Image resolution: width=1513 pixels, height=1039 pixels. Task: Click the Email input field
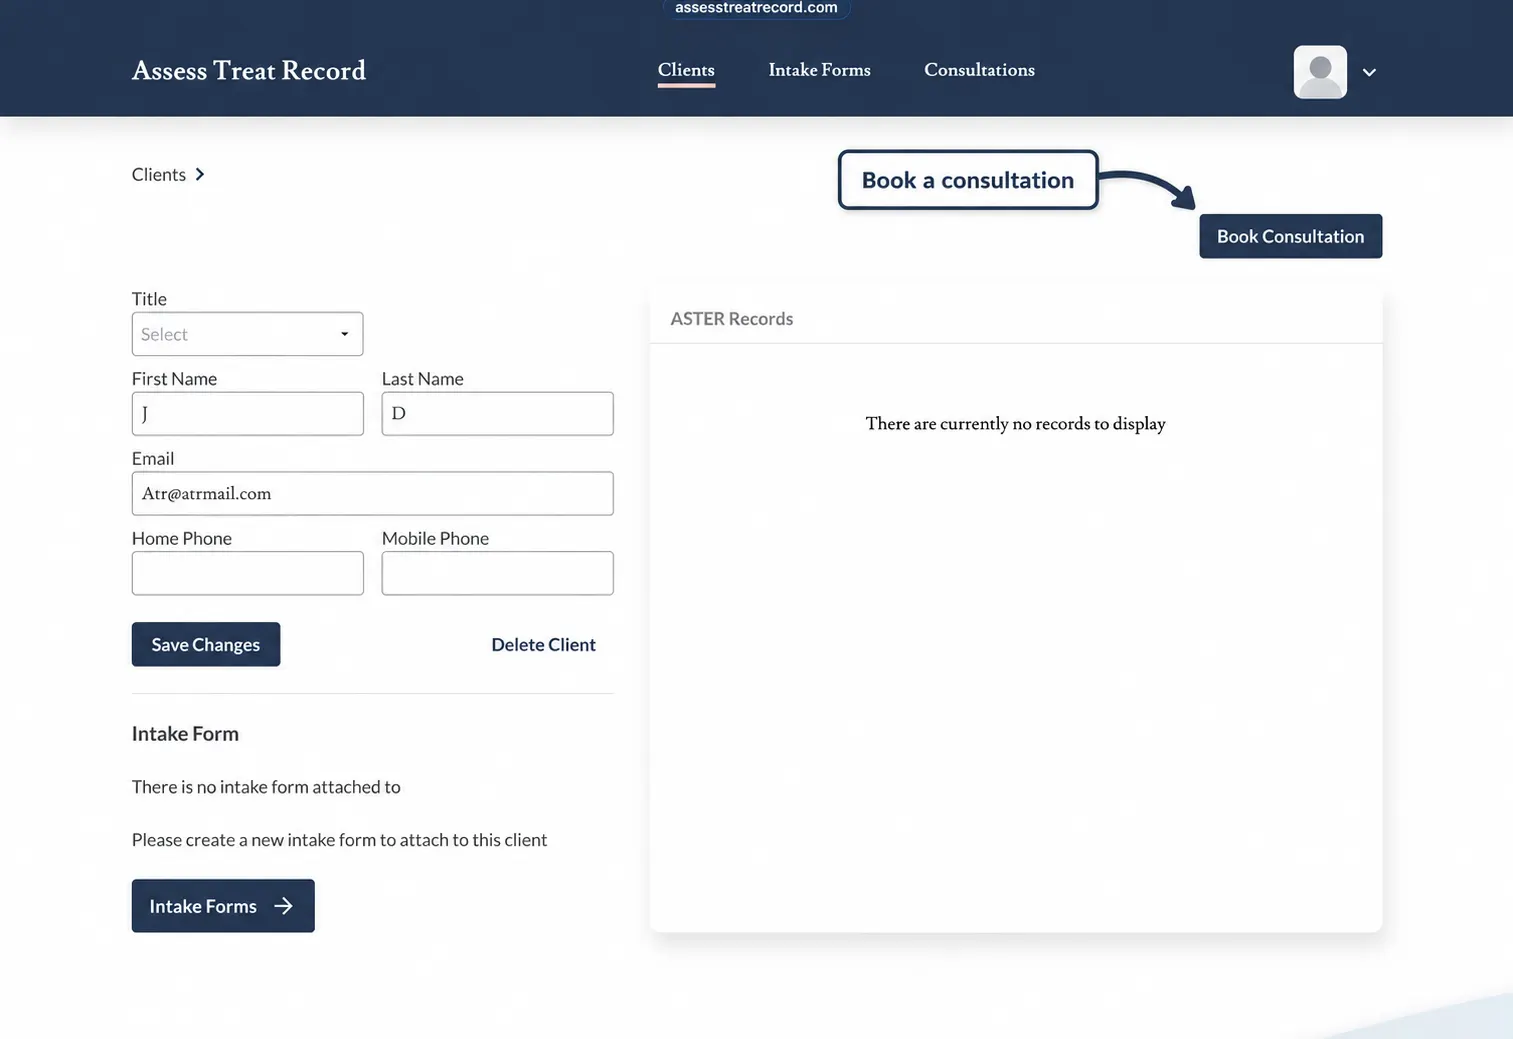[372, 494]
